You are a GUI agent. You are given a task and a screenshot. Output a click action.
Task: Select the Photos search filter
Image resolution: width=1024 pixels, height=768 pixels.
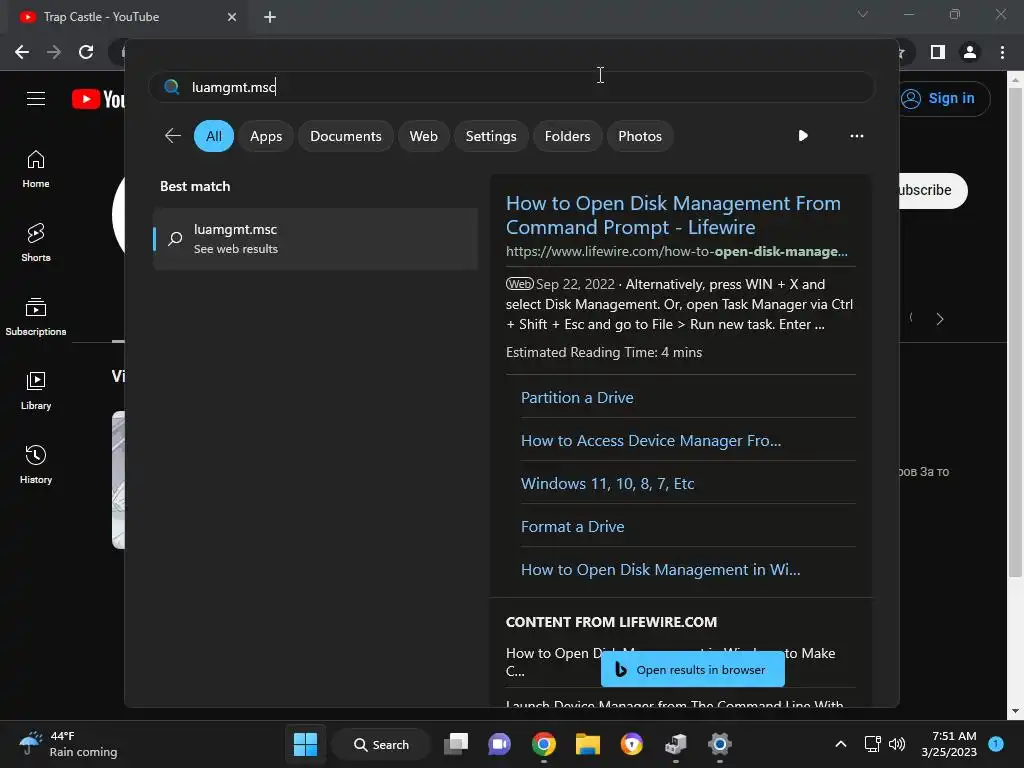639,136
